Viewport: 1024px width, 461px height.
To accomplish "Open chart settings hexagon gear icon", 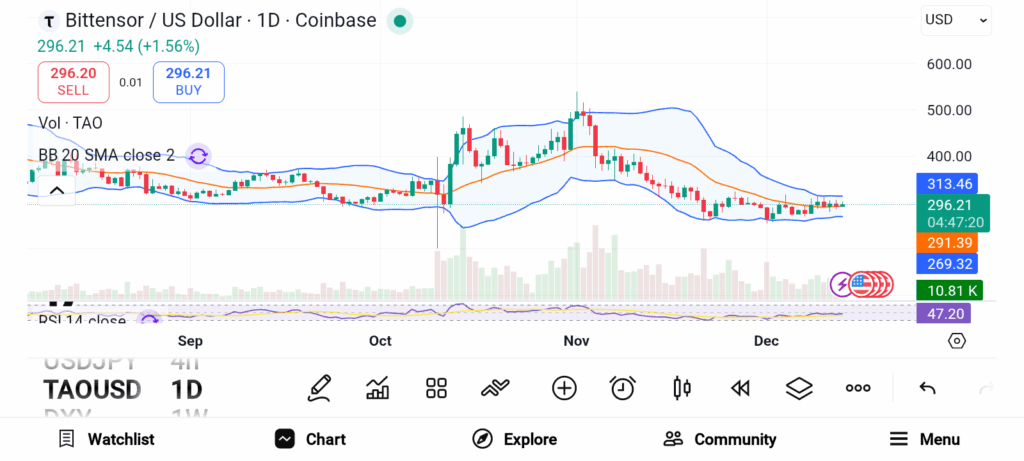I will 957,341.
